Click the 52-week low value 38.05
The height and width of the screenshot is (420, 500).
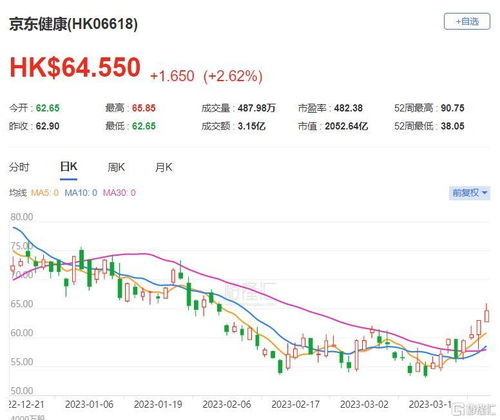[x=452, y=126]
